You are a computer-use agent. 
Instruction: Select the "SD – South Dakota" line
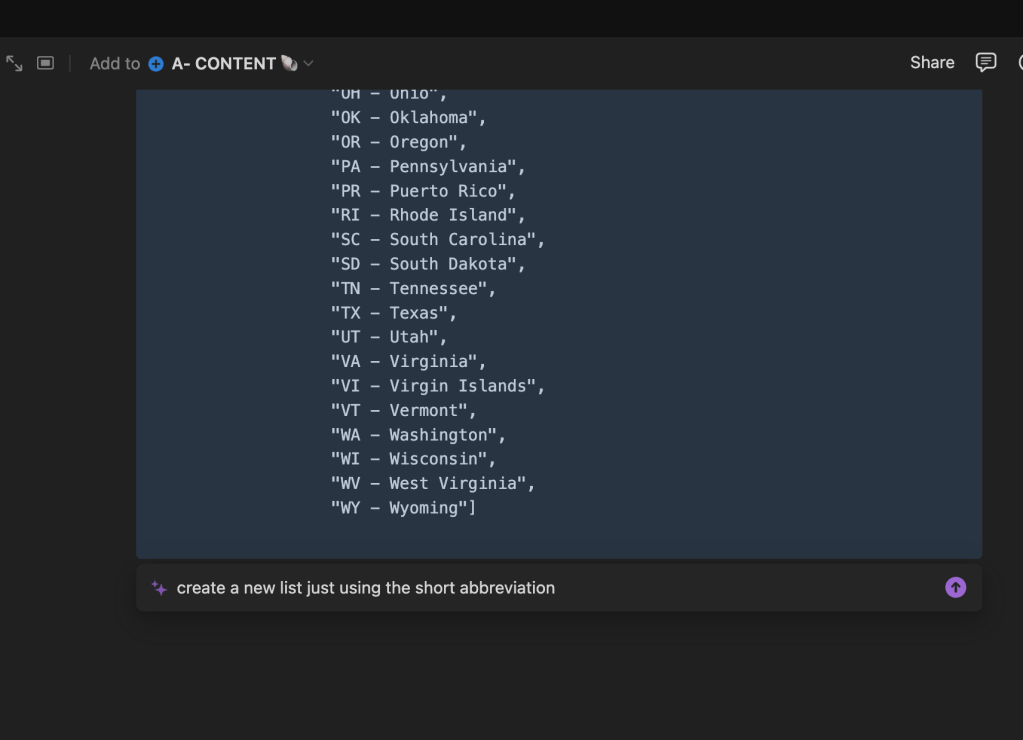point(428,264)
